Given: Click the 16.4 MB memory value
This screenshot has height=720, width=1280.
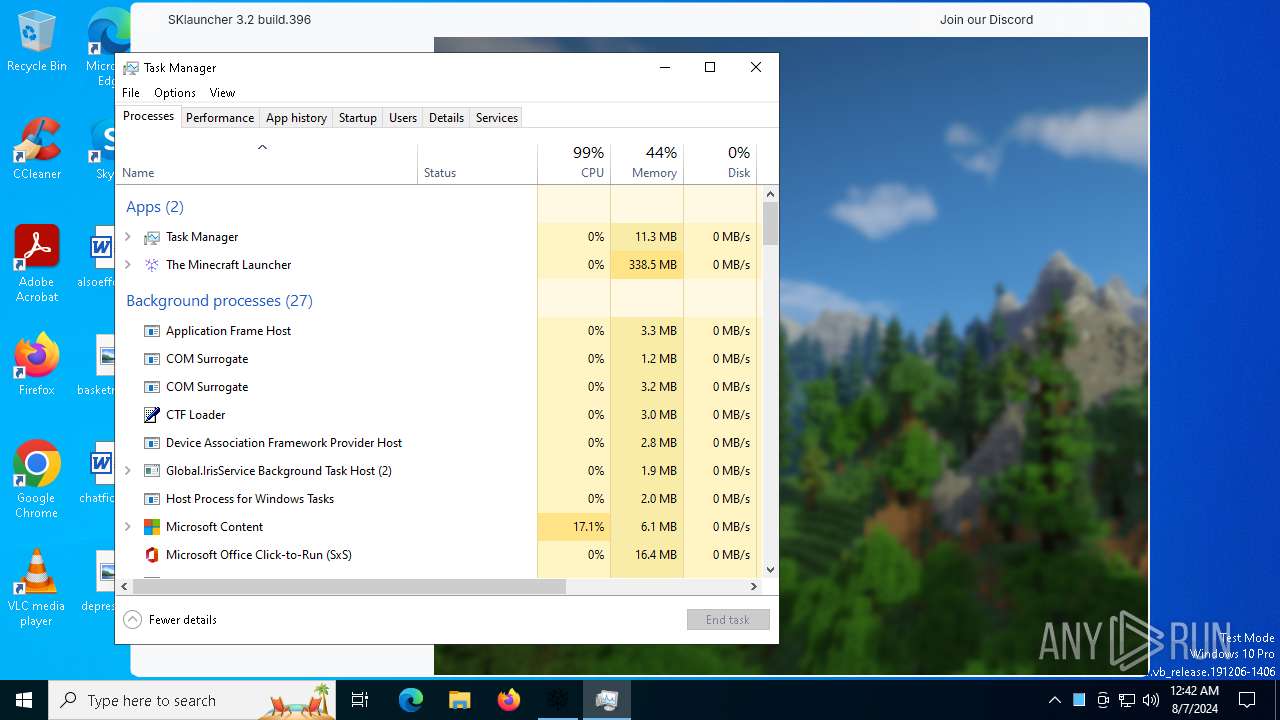Looking at the screenshot, I should coord(655,555).
